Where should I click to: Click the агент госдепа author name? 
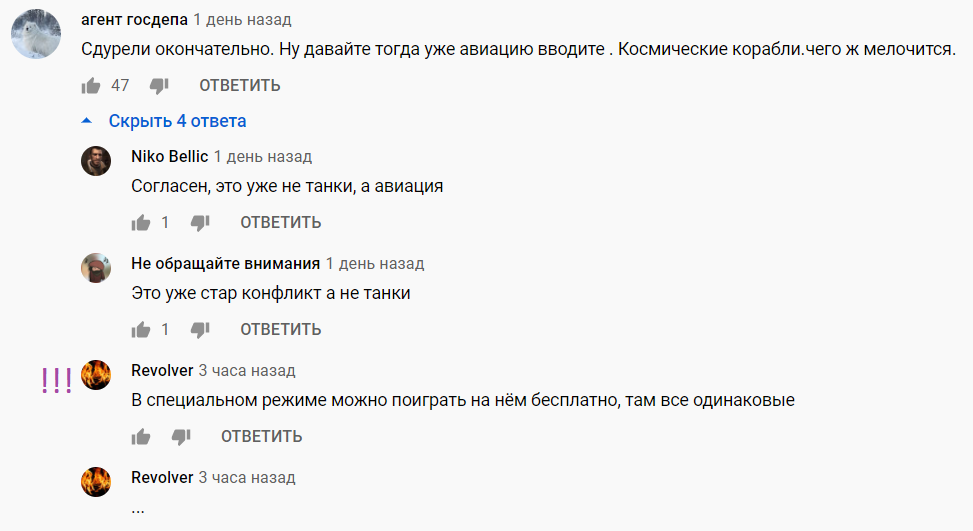134,20
